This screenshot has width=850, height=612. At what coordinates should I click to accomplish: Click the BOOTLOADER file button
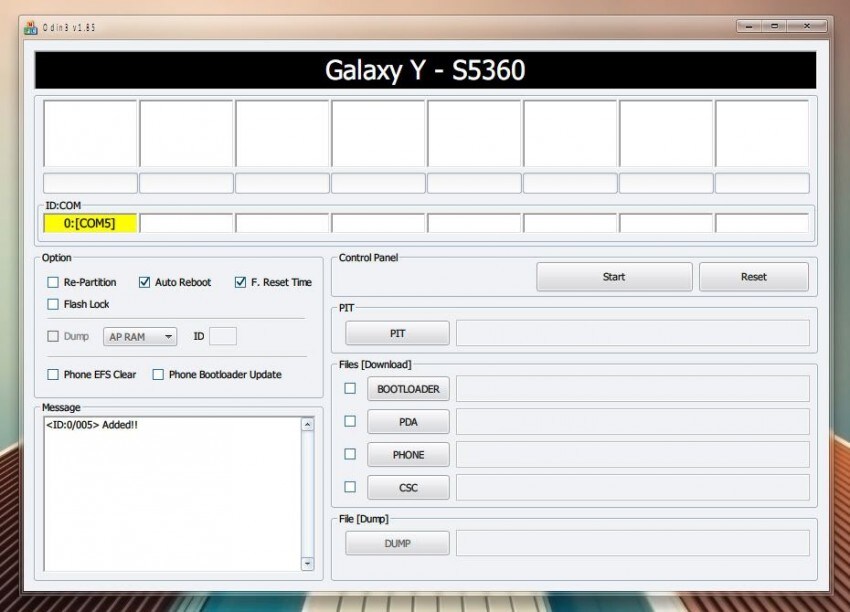point(408,389)
